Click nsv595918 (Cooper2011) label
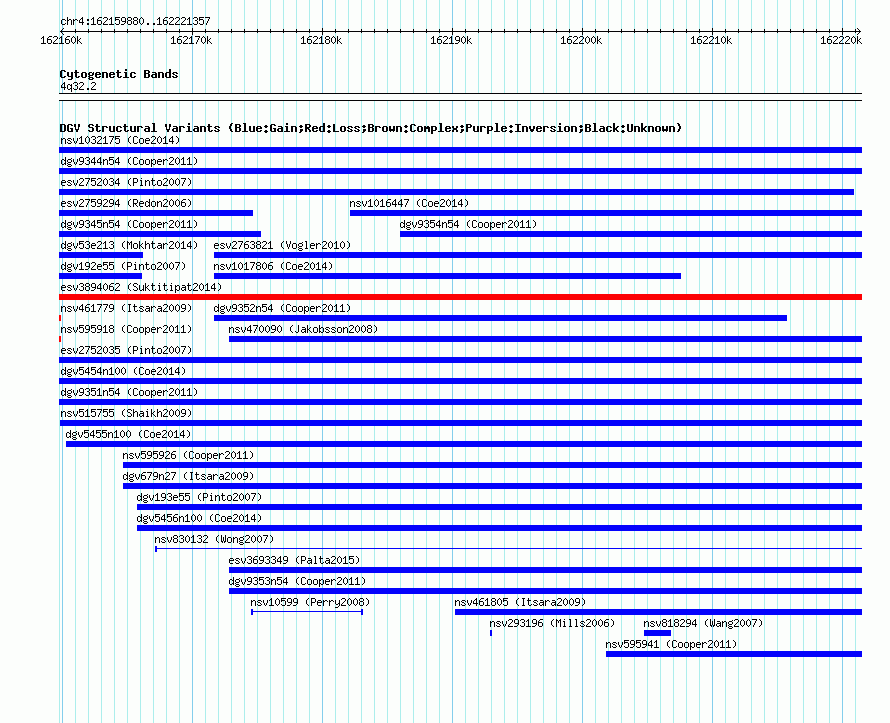 pos(126,329)
